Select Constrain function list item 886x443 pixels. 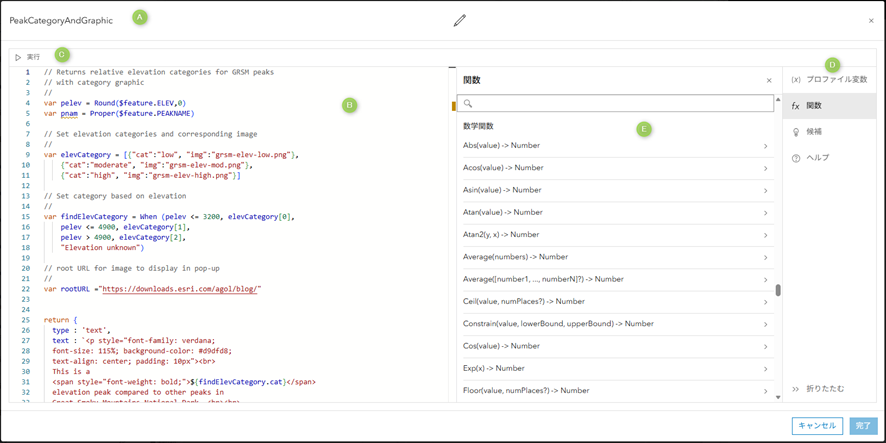point(610,324)
